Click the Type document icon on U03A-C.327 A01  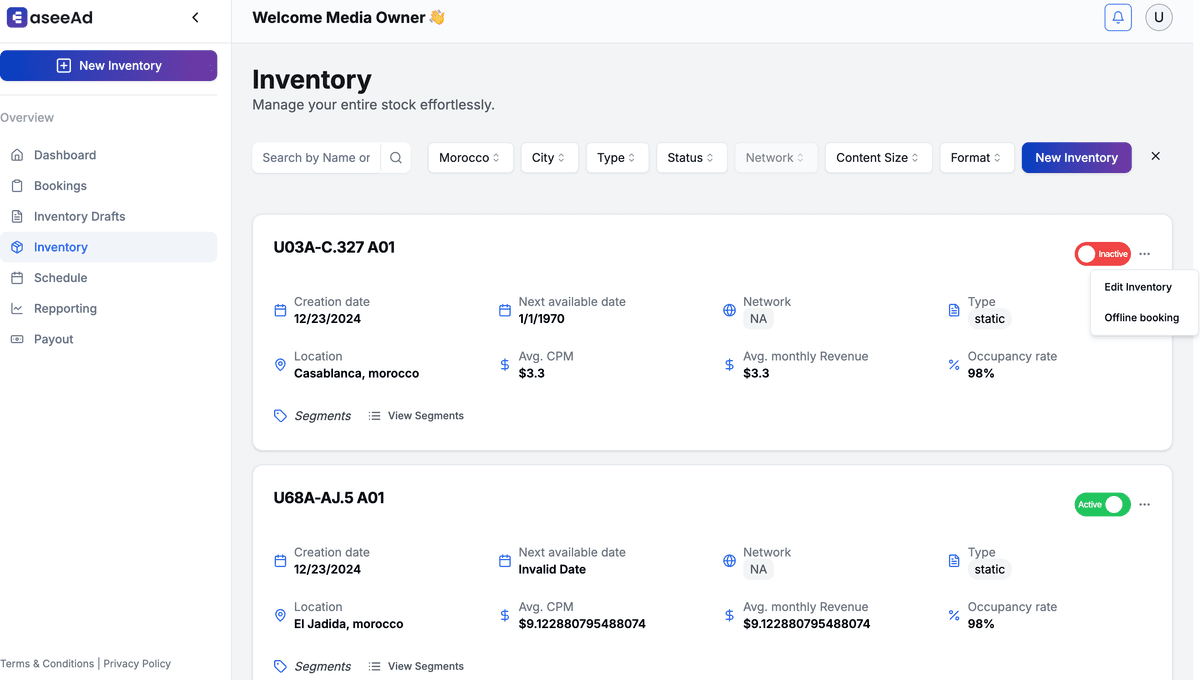[x=954, y=310]
